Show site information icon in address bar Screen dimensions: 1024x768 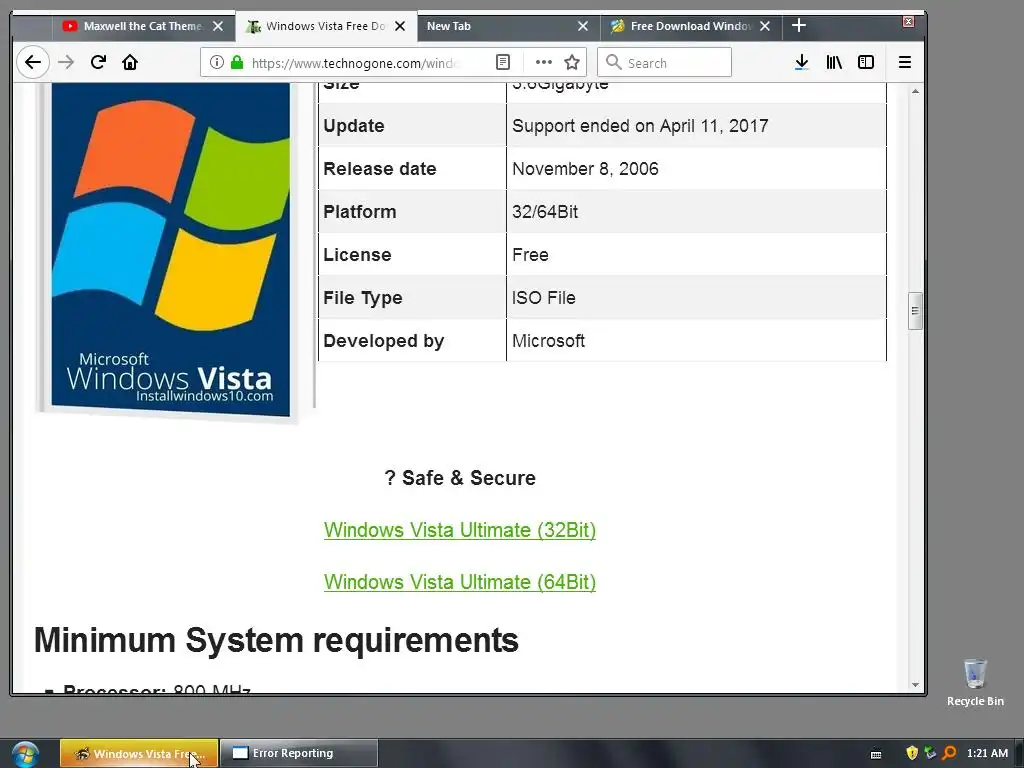pos(217,63)
